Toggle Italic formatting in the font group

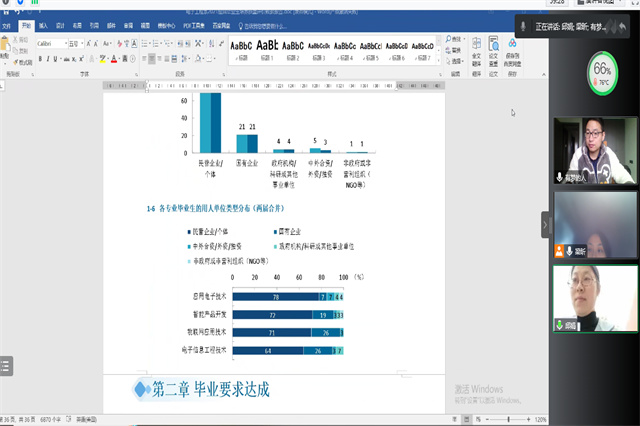coord(49,57)
